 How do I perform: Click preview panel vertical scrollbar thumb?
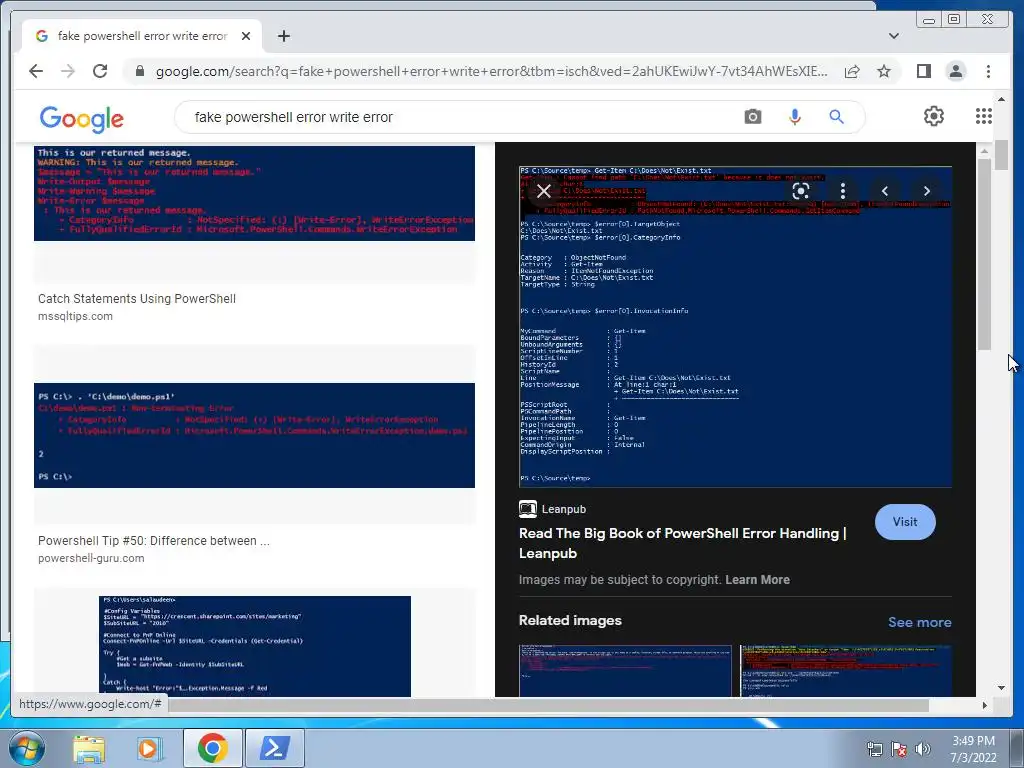984,255
